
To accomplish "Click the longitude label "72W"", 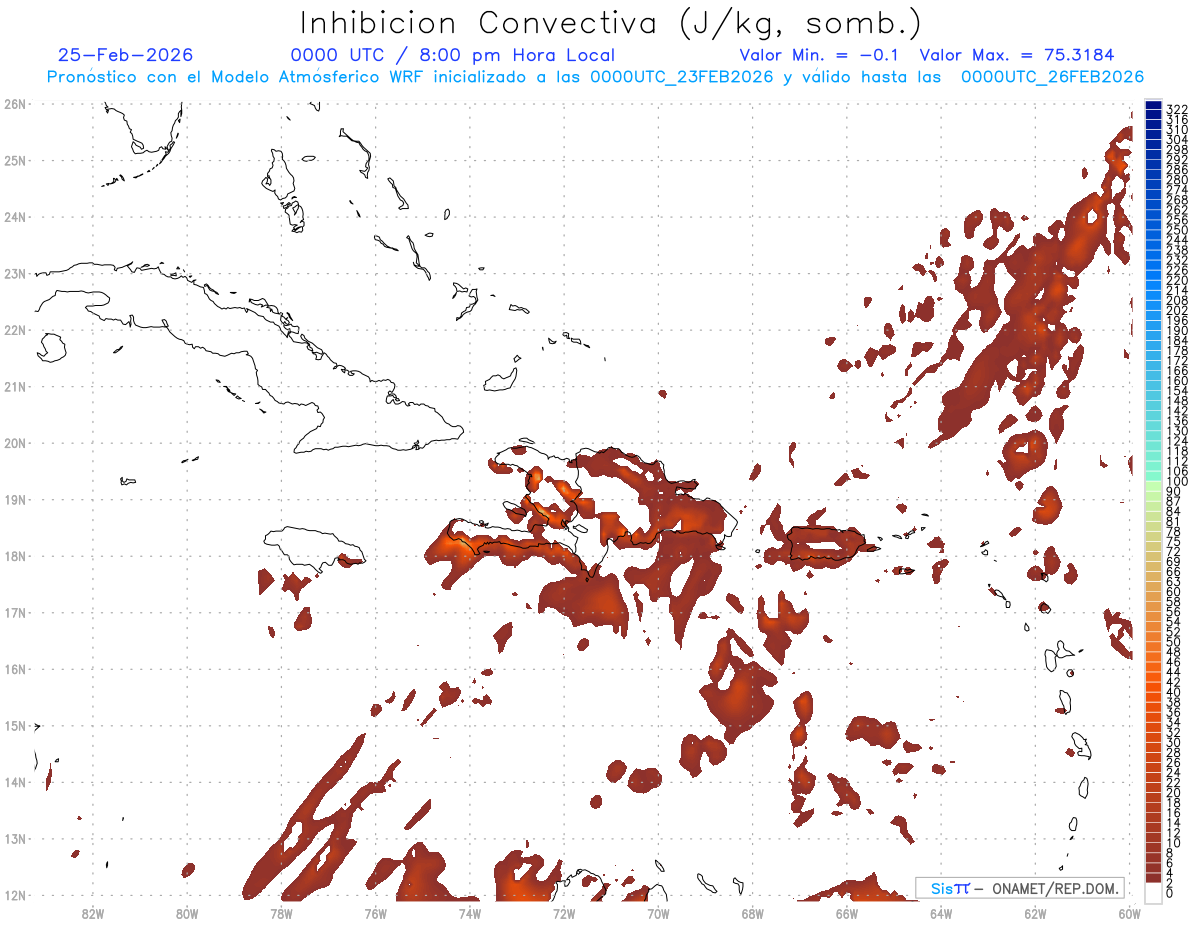I will click(x=564, y=912).
